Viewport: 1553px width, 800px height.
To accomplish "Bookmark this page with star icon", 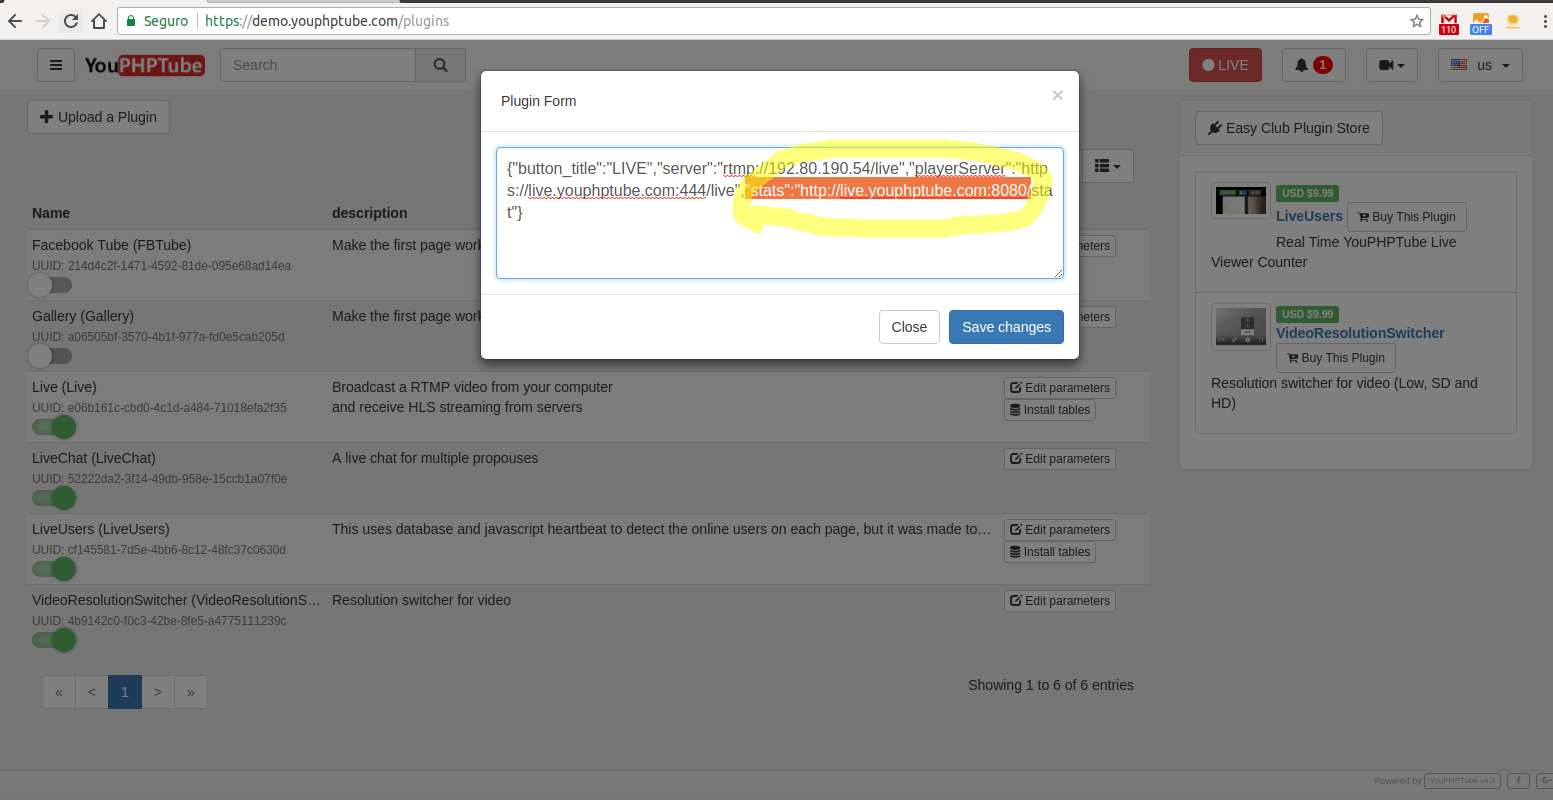I will (x=1416, y=21).
